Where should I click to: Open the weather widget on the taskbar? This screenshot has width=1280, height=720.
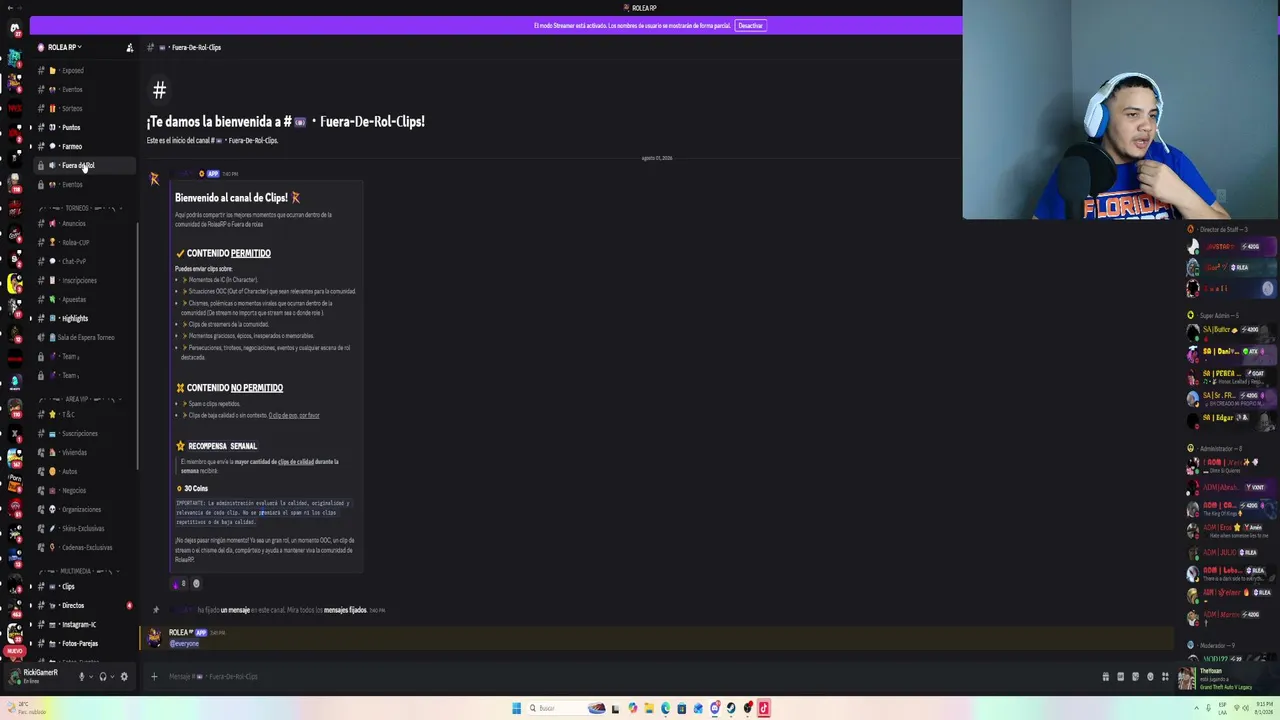(26, 709)
